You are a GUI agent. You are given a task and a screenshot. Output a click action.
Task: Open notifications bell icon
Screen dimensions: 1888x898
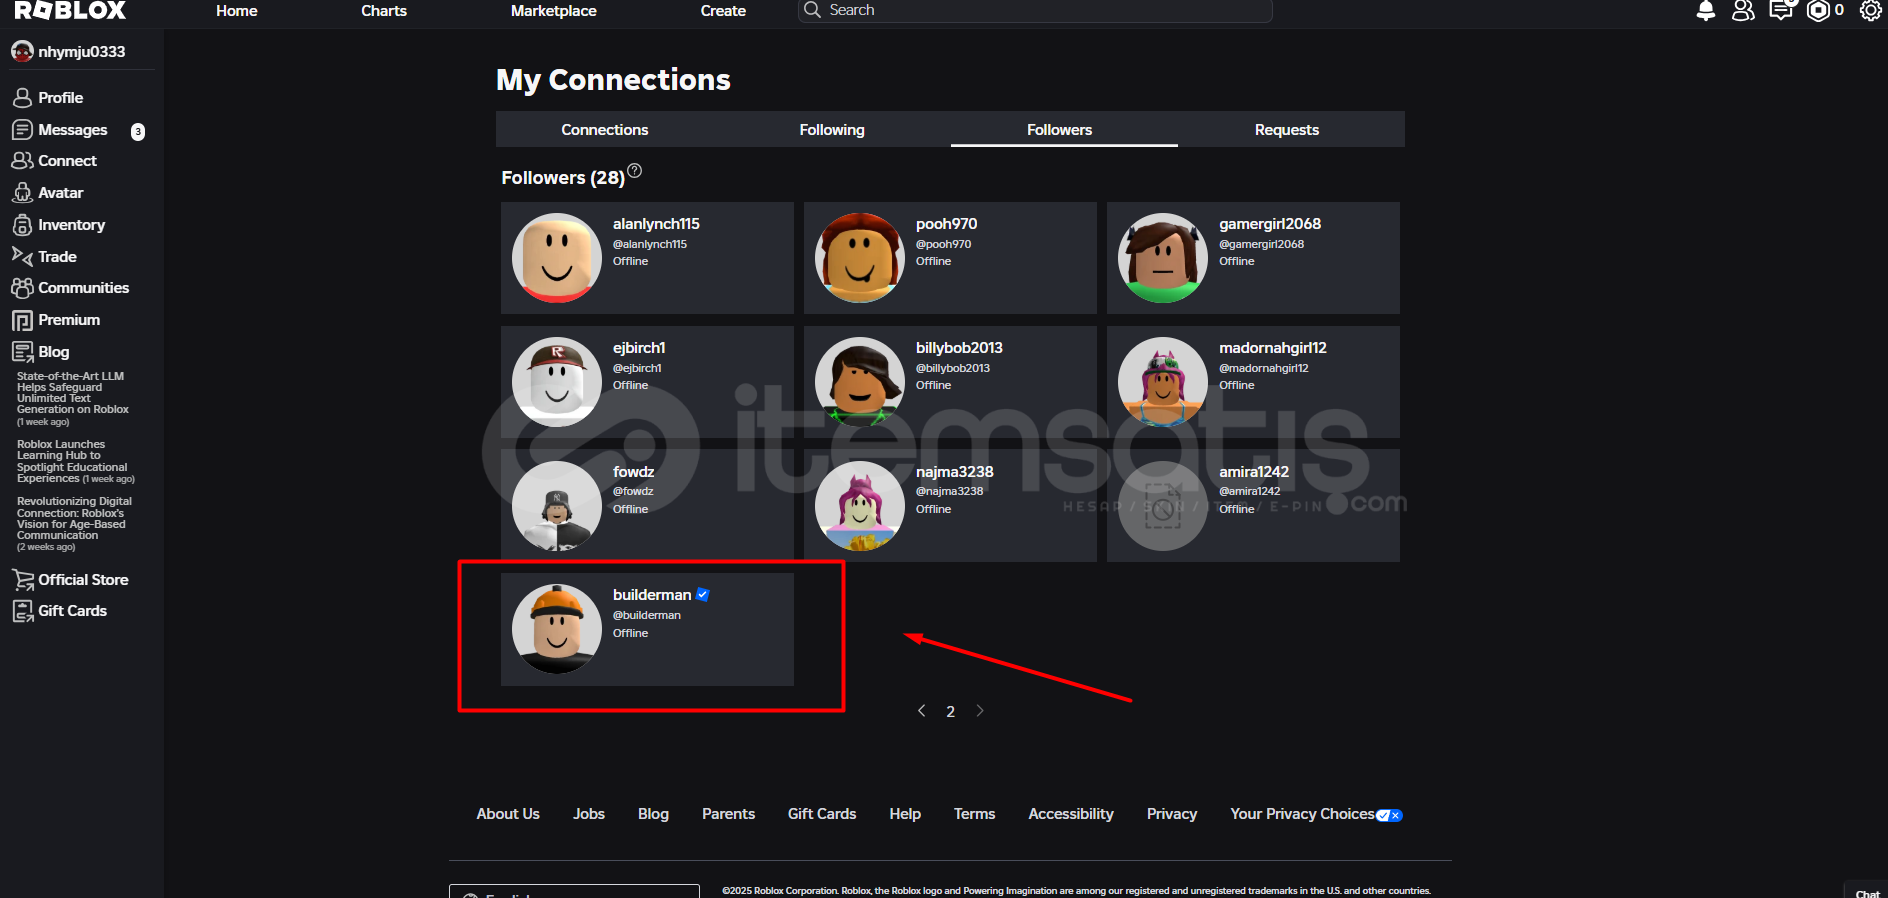click(1706, 11)
